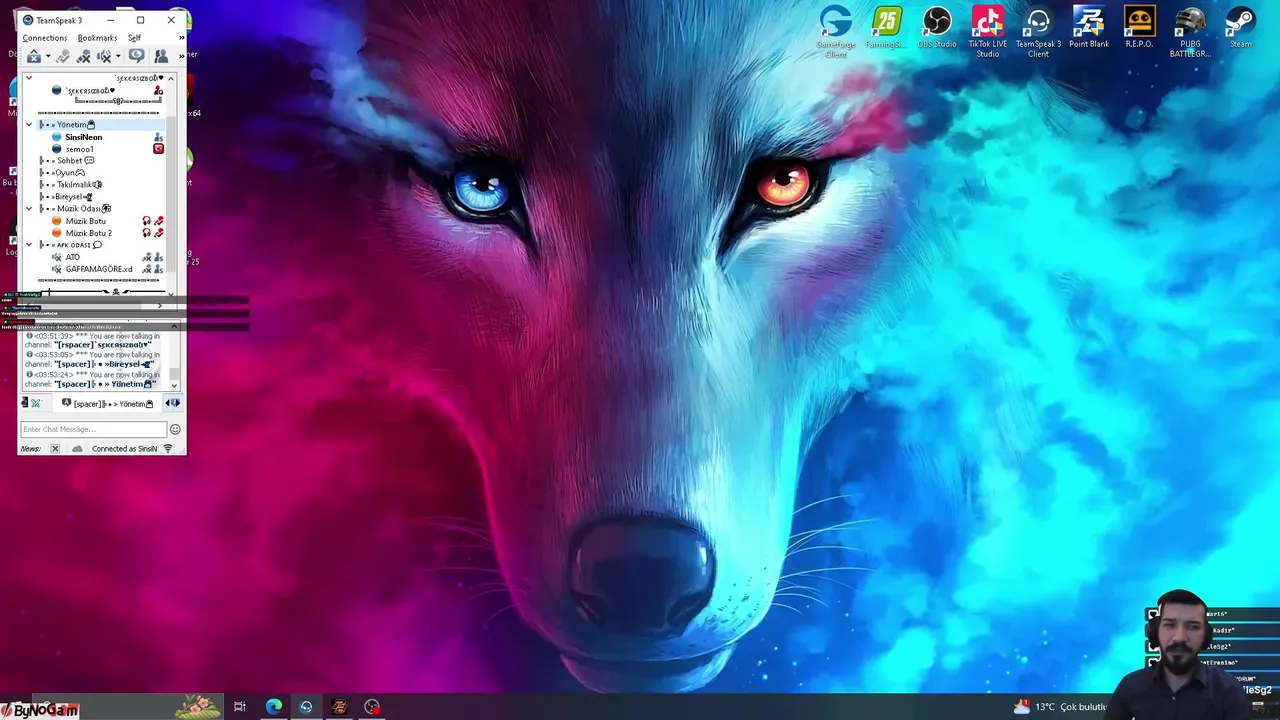
Task: Open the Steam desktop shortcut
Action: click(1241, 28)
